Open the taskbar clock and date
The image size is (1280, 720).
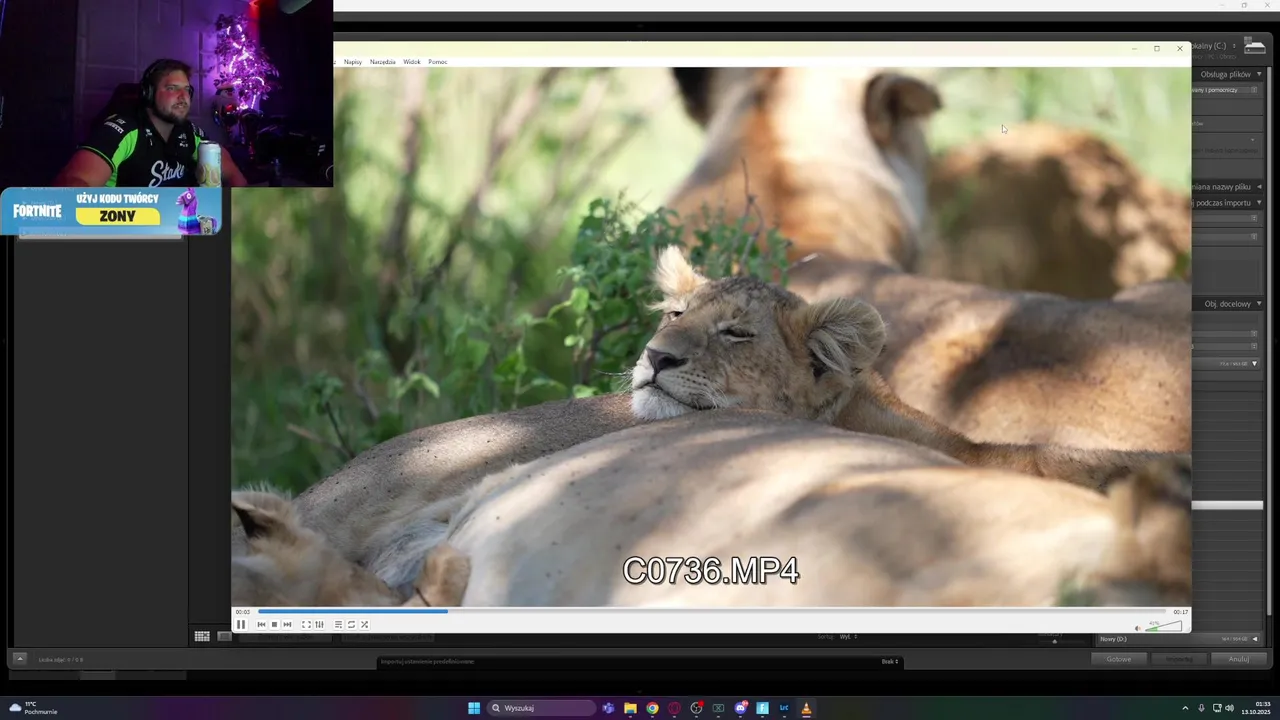(1257, 708)
